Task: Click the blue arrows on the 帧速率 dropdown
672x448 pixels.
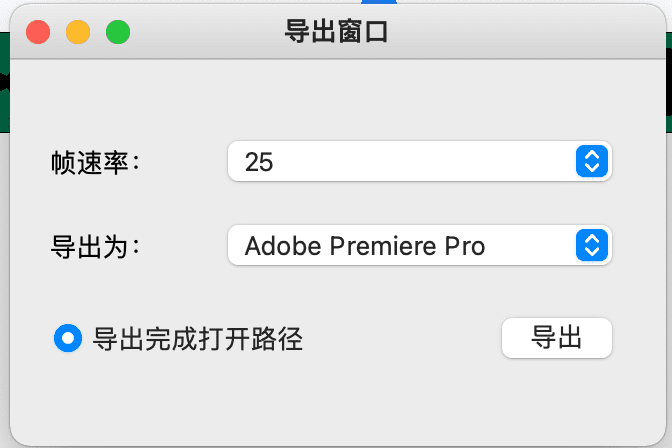Action: 592,161
